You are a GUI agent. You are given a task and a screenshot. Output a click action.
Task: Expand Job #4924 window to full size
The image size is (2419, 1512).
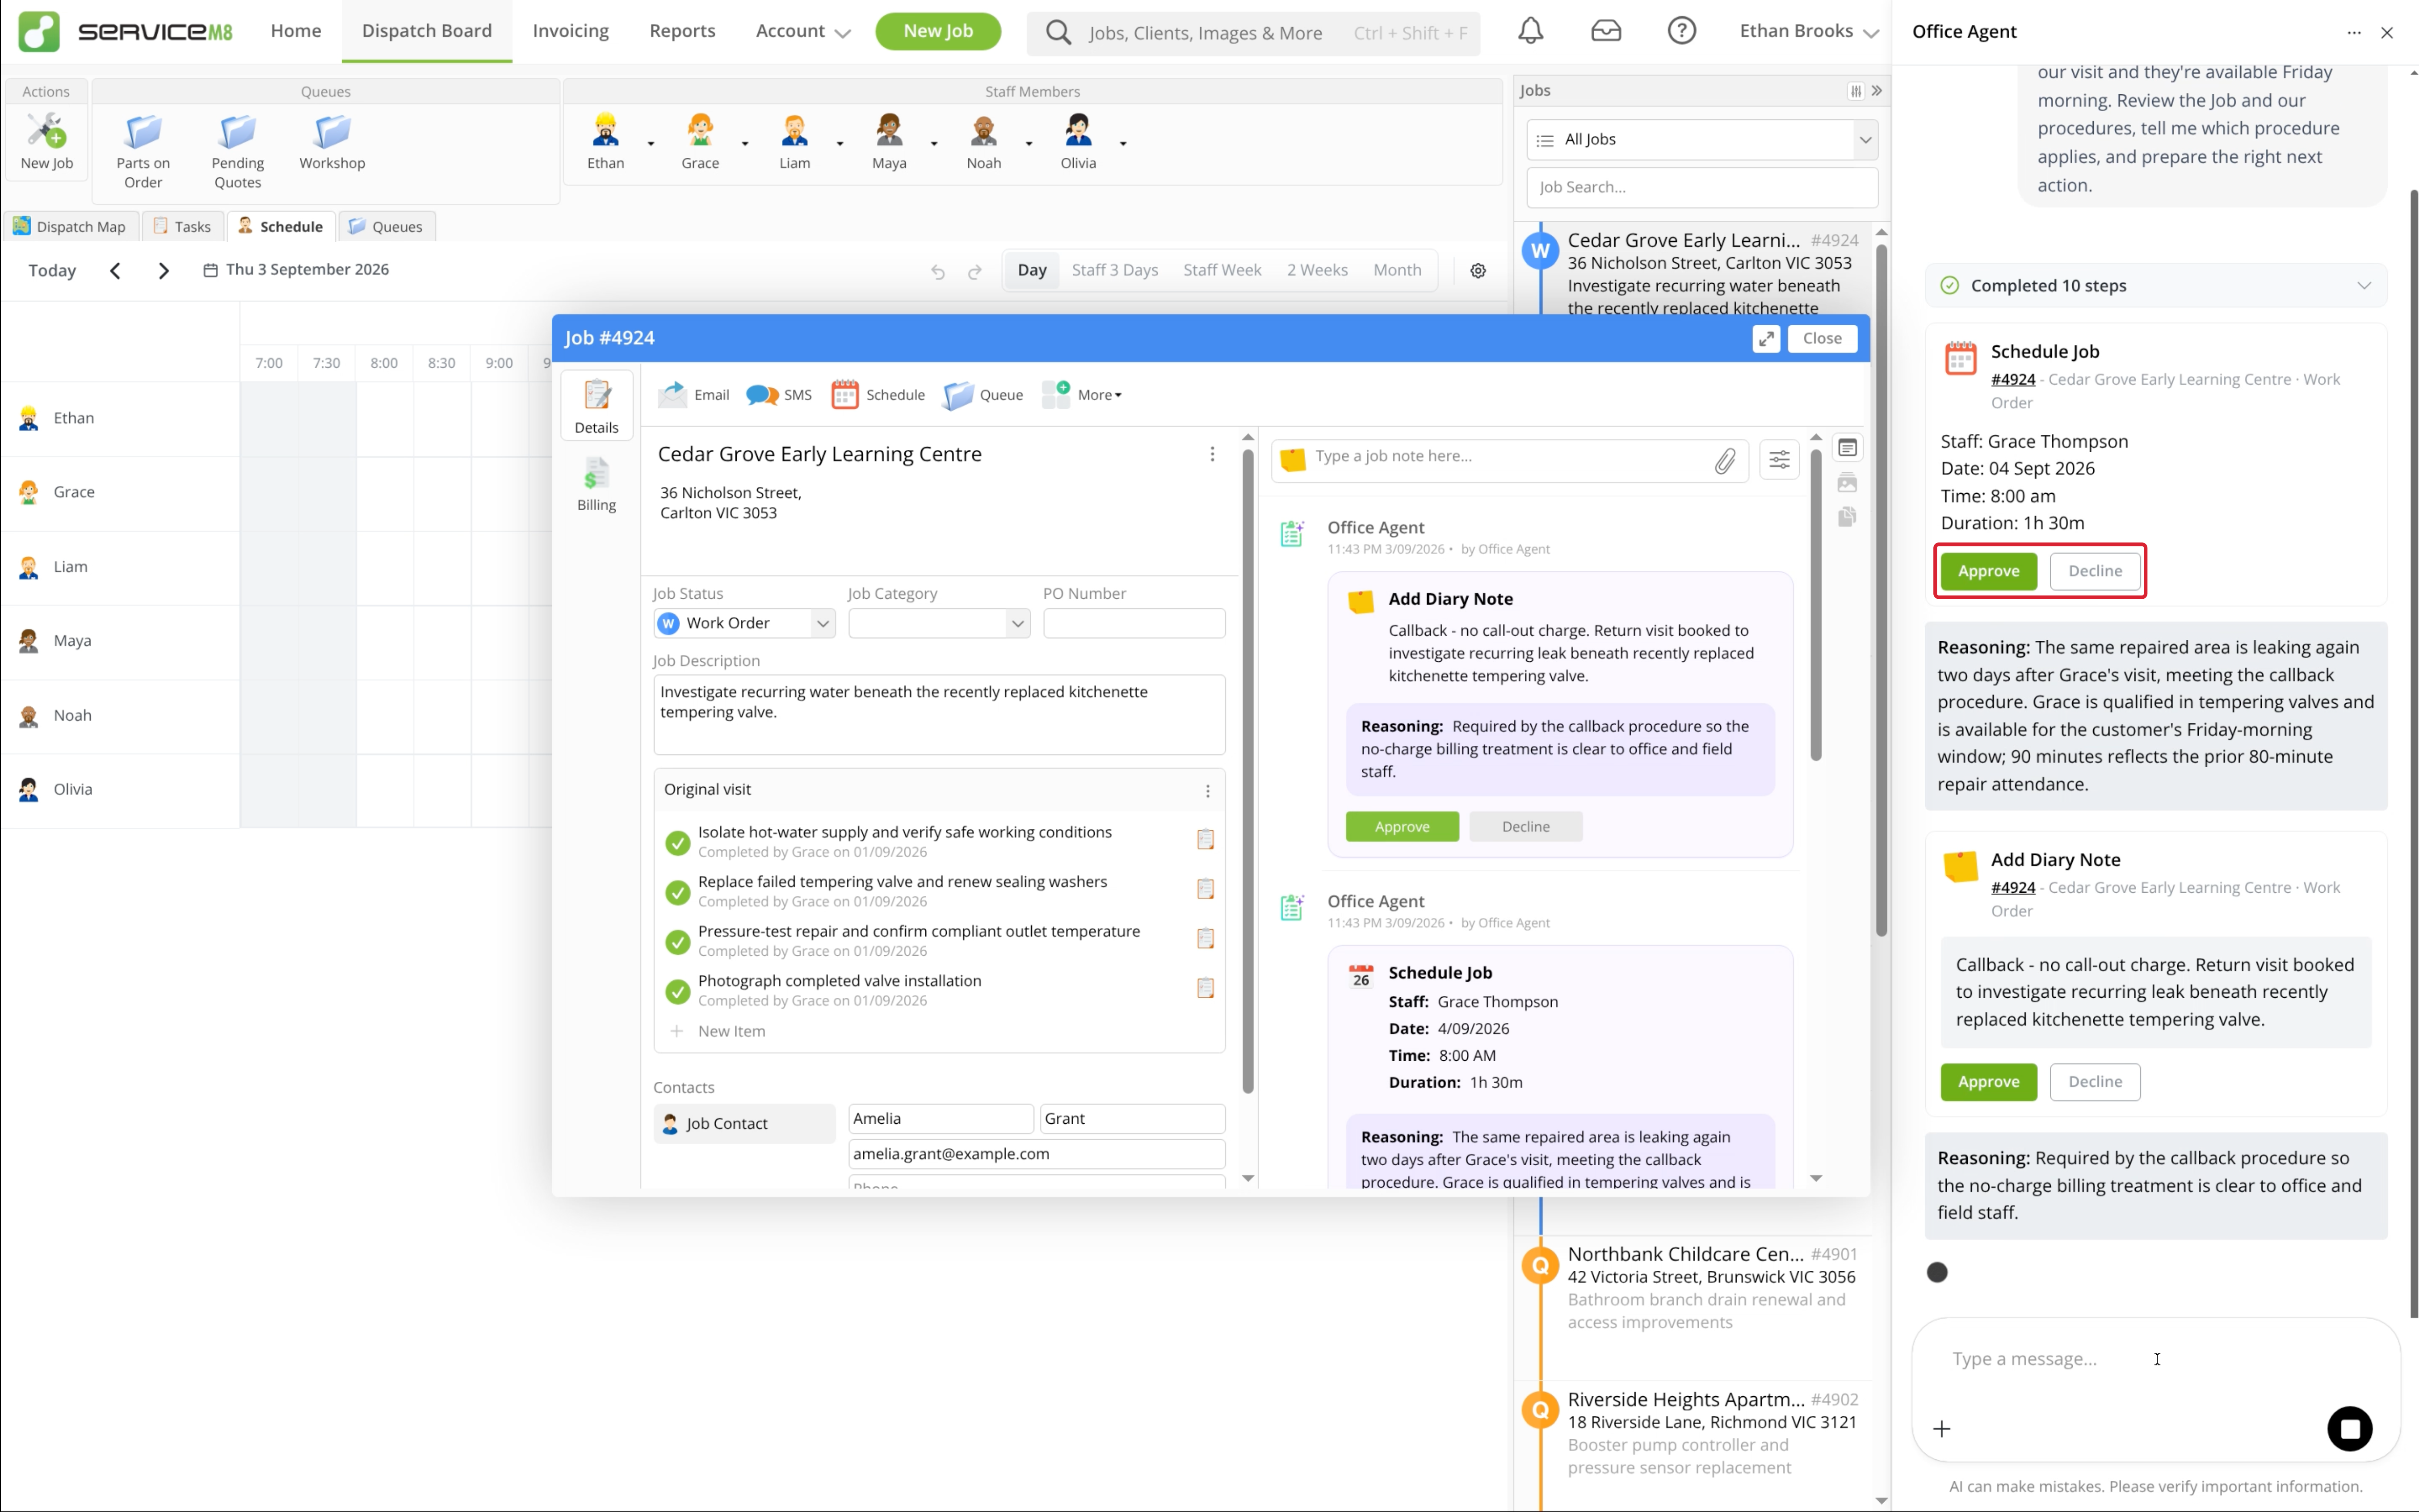click(1766, 339)
